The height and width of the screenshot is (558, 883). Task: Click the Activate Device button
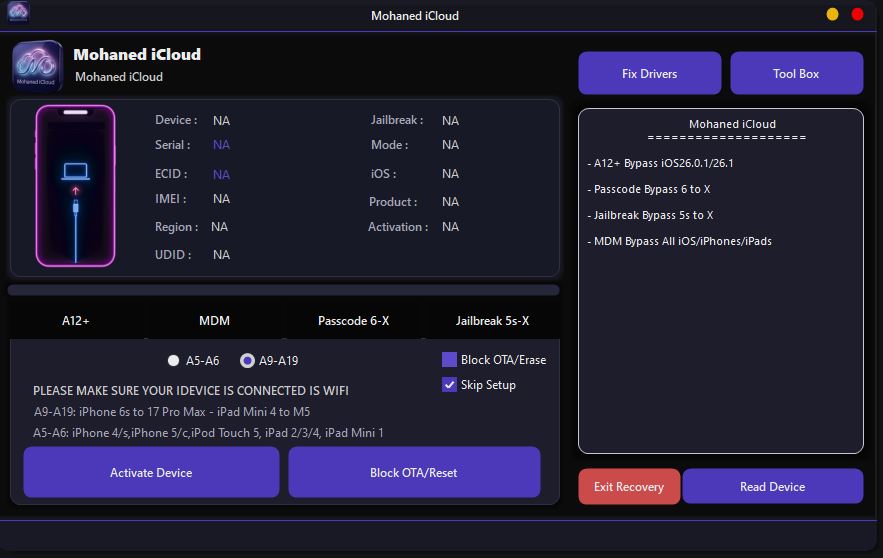tap(151, 472)
